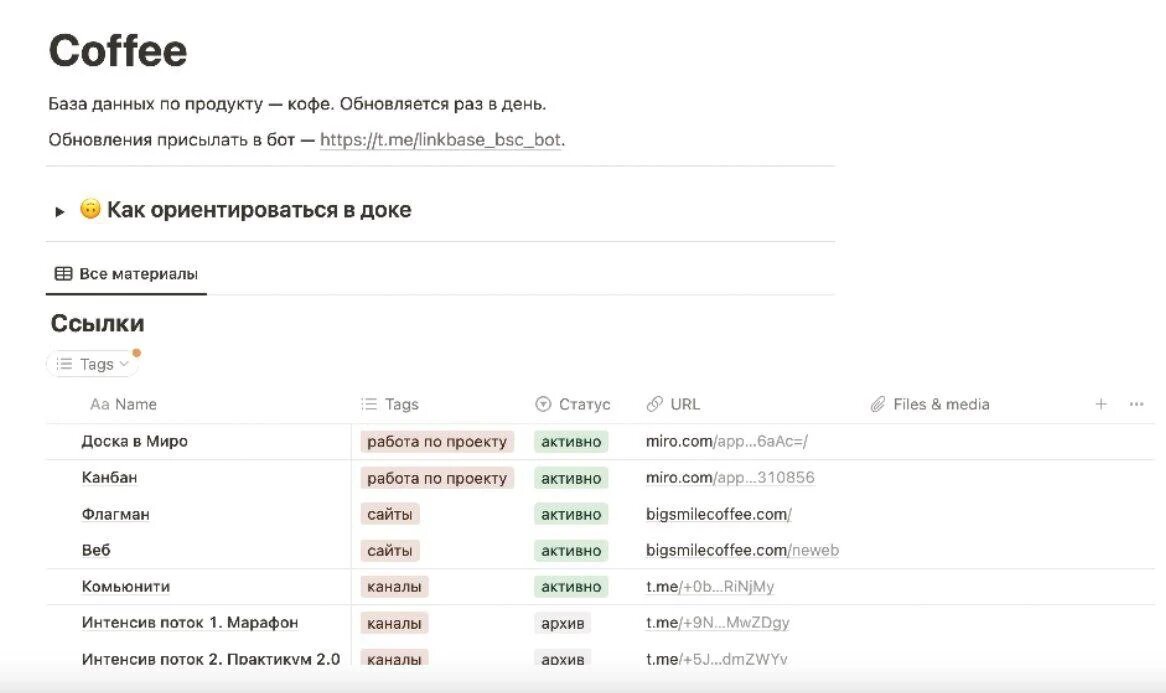Click the paperclip icon for Files & media

878,404
